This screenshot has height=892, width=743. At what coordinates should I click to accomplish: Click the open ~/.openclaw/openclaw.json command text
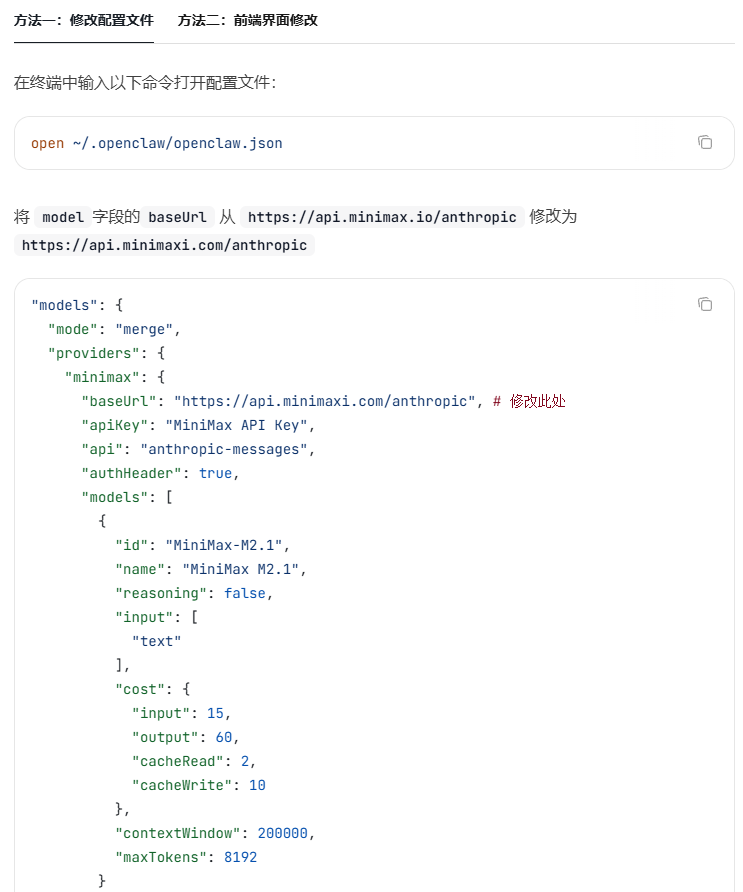click(157, 143)
